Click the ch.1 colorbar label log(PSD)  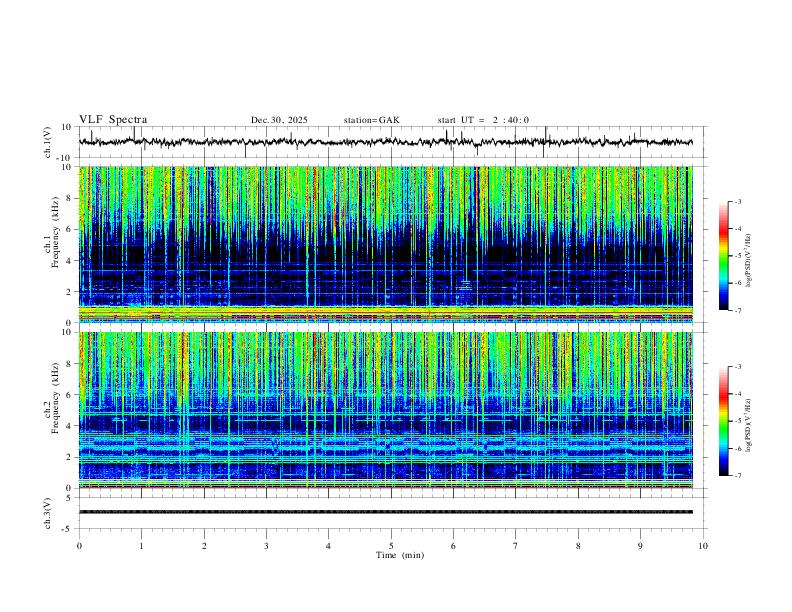[x=748, y=260]
